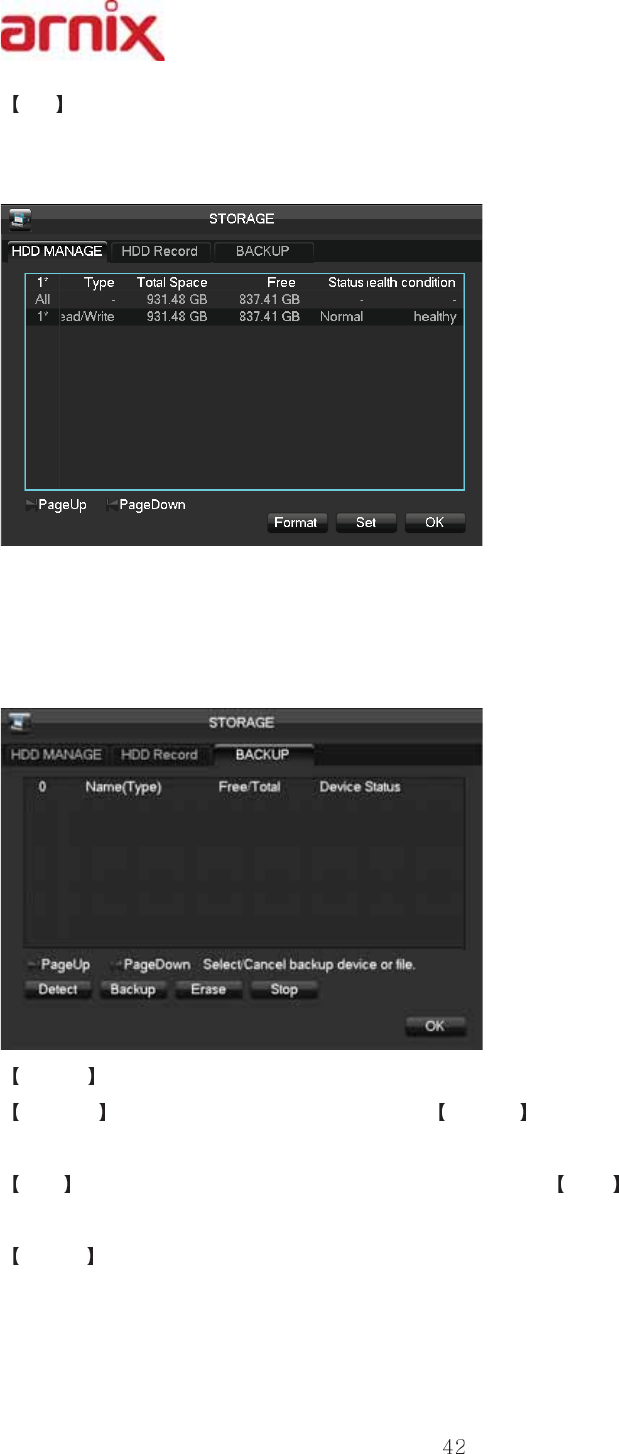Click PageDown icon in BACKUP window
The width and height of the screenshot is (619, 1454).
[116, 965]
